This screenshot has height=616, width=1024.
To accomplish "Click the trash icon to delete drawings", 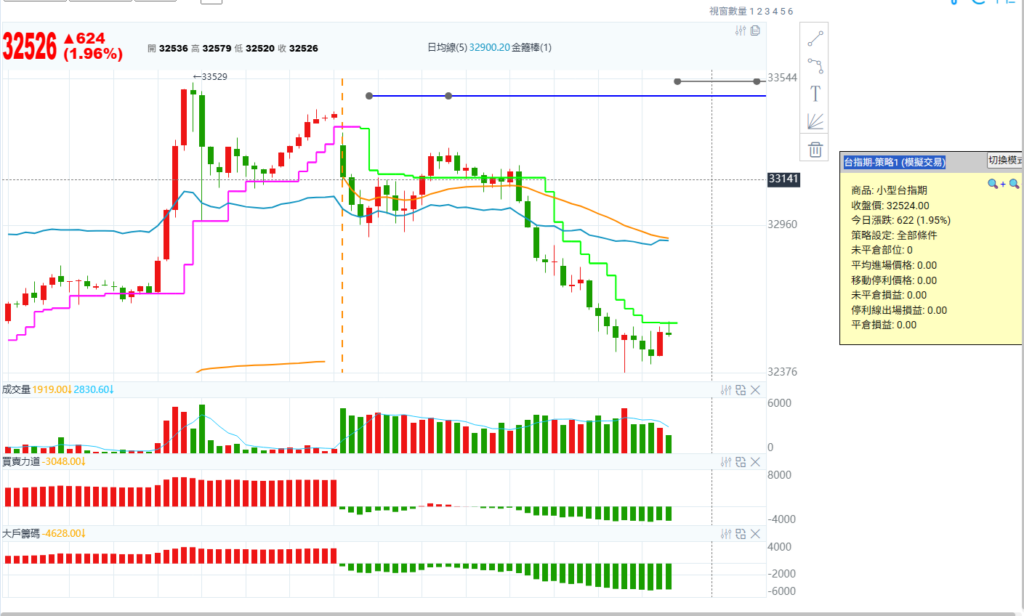I will point(815,149).
